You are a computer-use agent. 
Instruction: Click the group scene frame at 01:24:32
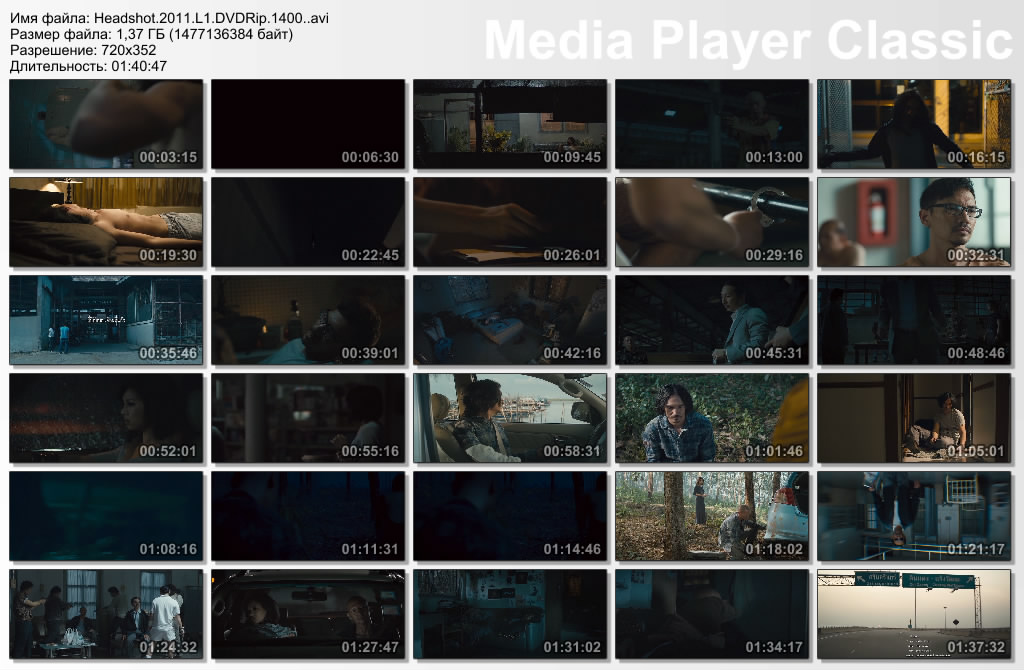106,614
